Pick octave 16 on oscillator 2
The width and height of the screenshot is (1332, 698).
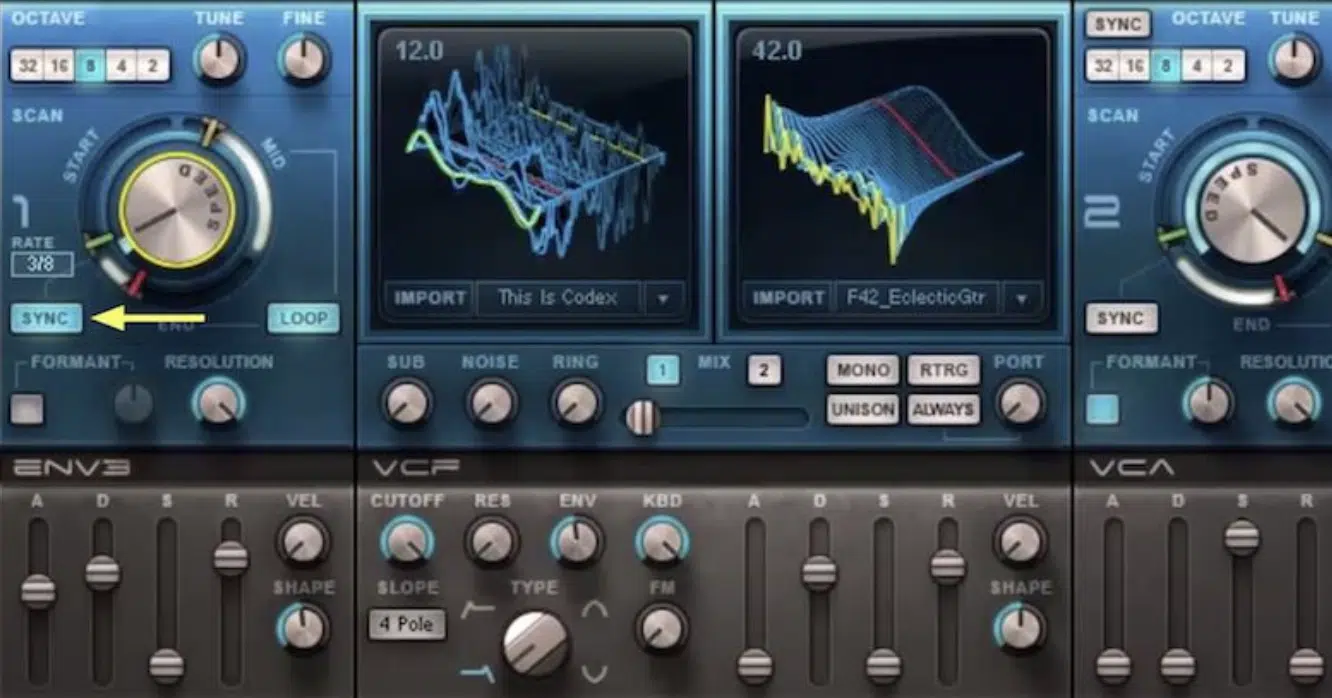[x=1134, y=67]
